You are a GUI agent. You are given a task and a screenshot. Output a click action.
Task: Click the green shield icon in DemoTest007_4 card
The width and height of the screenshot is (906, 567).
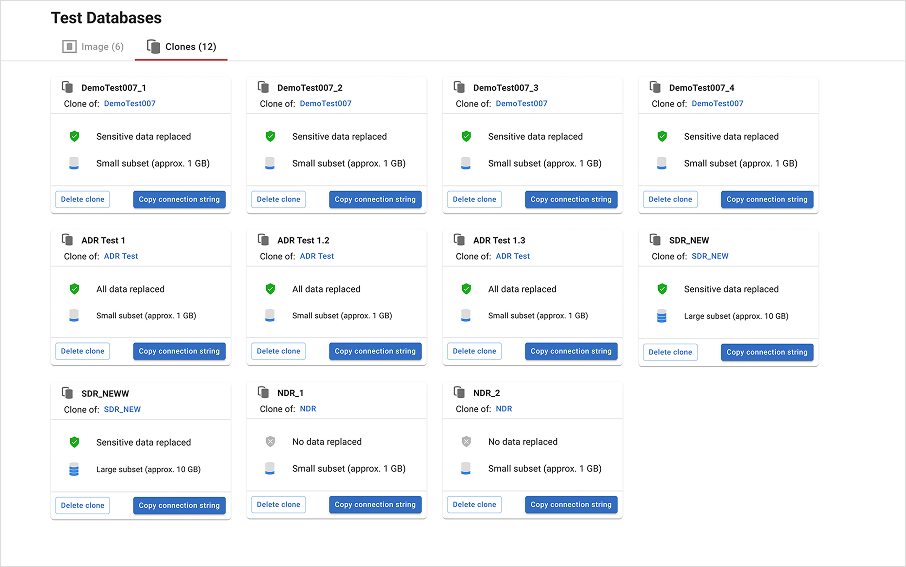tap(662, 137)
